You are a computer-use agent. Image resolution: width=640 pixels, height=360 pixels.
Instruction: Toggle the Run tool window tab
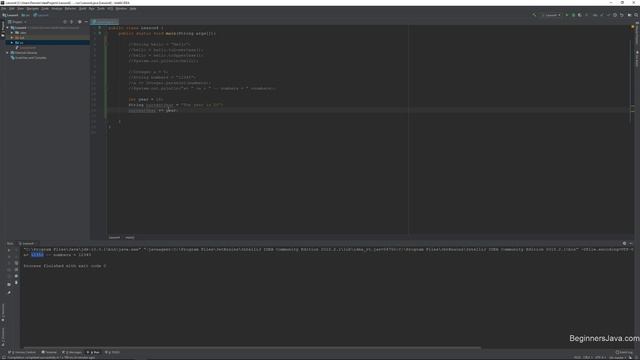(93, 352)
